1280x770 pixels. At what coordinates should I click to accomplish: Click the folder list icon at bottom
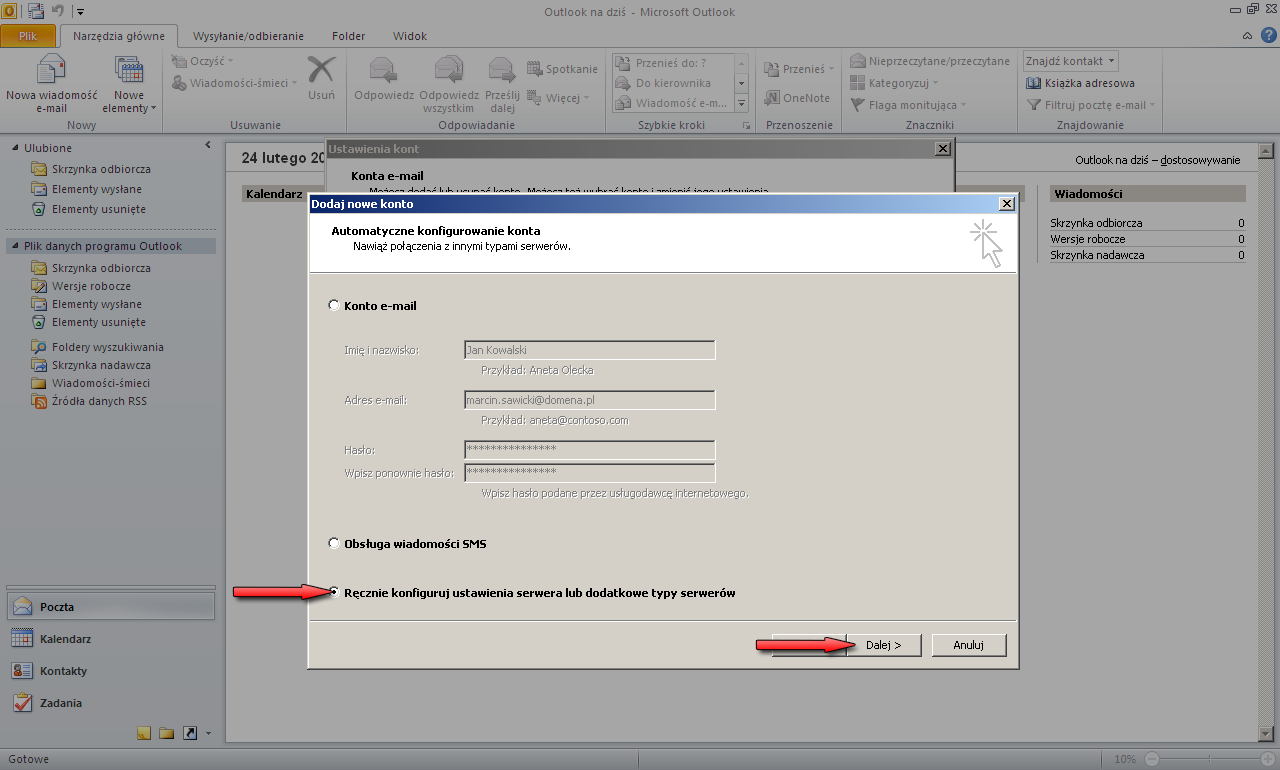(x=166, y=733)
